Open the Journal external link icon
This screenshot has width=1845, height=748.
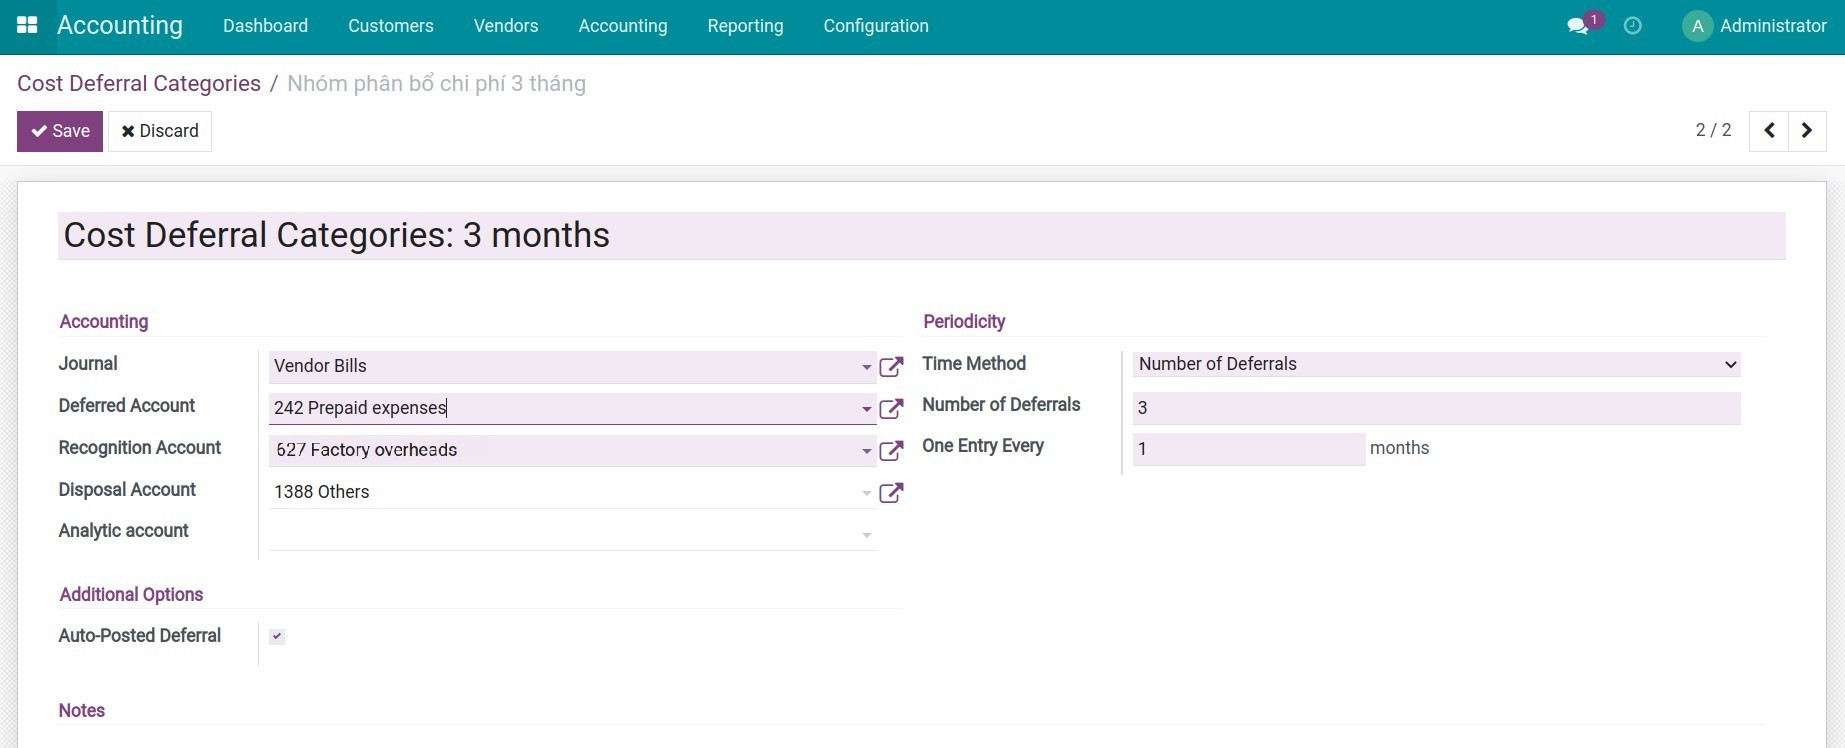tap(891, 367)
